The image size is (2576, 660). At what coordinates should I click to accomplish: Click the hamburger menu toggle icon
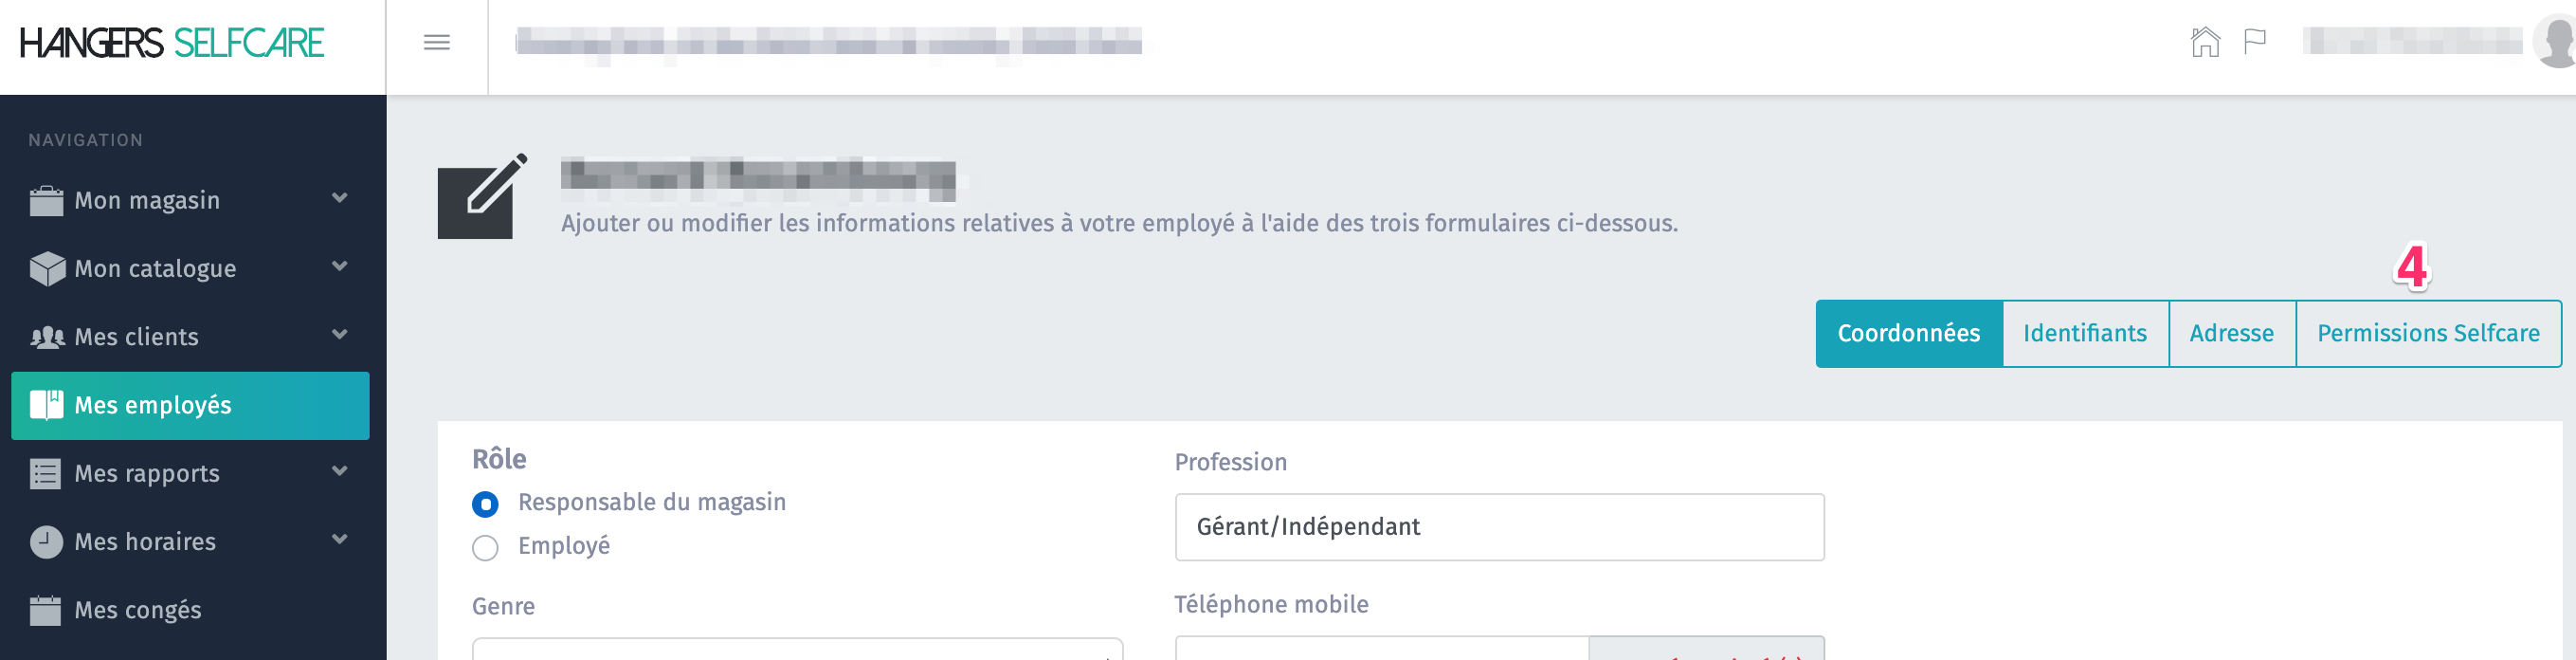(437, 42)
